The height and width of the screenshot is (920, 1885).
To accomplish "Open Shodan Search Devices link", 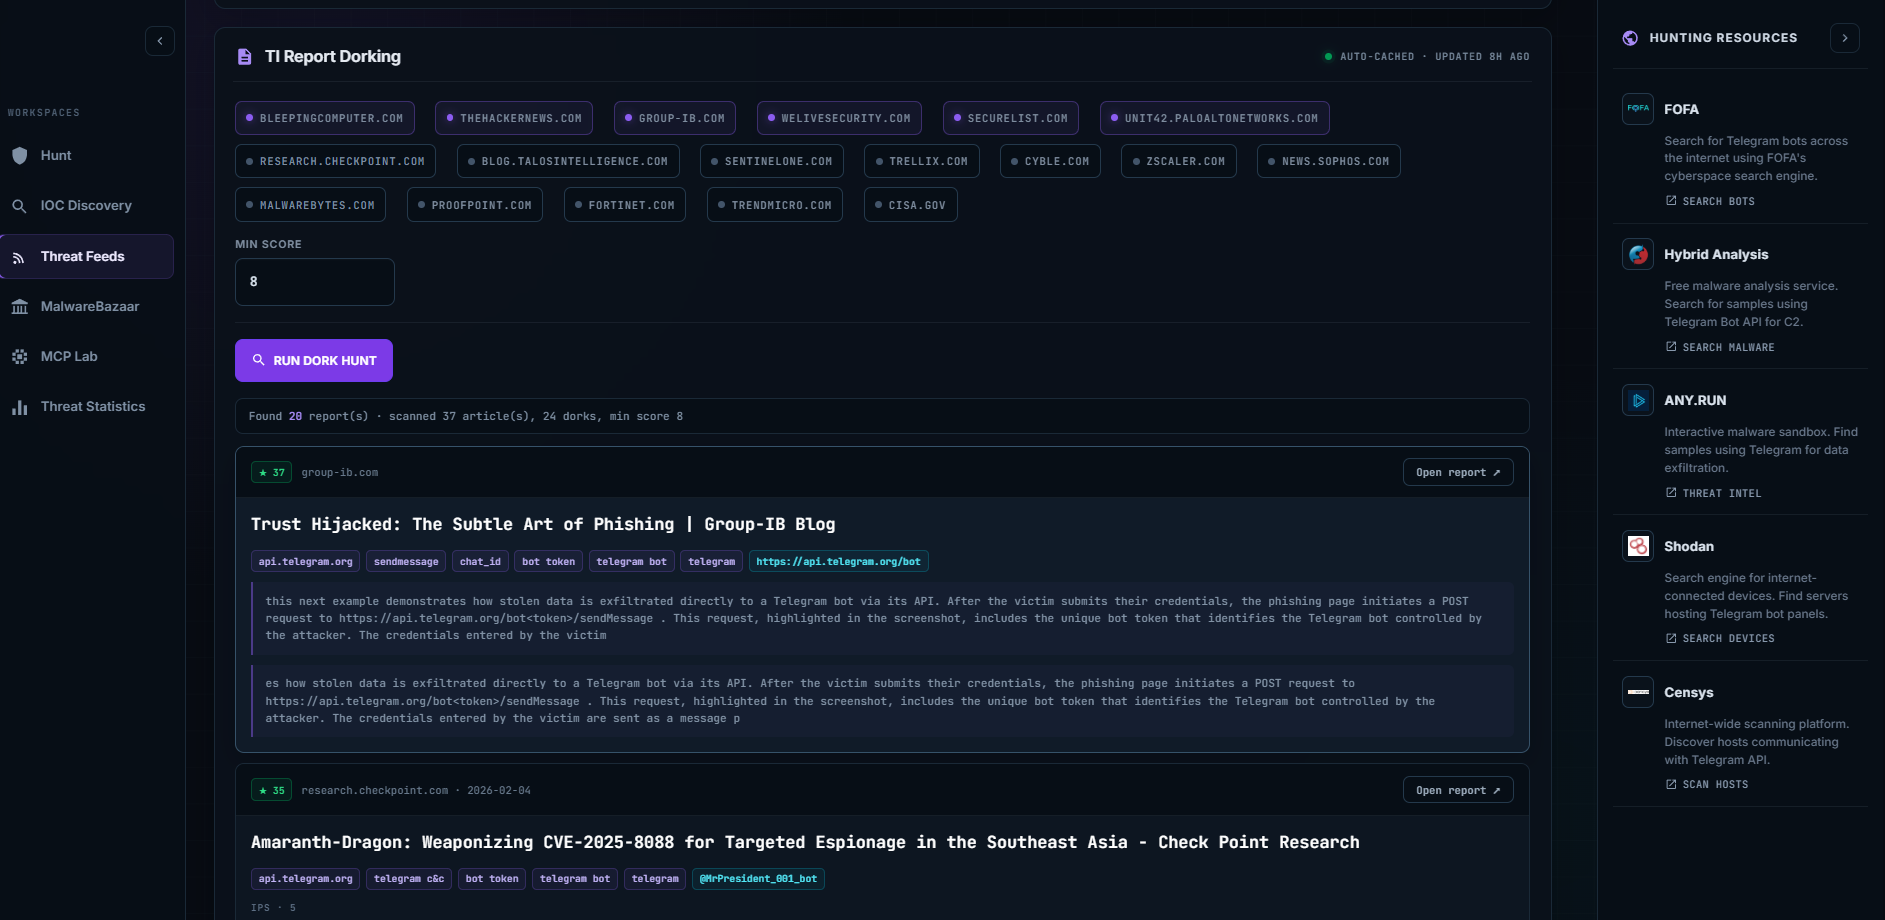I will tap(1720, 638).
